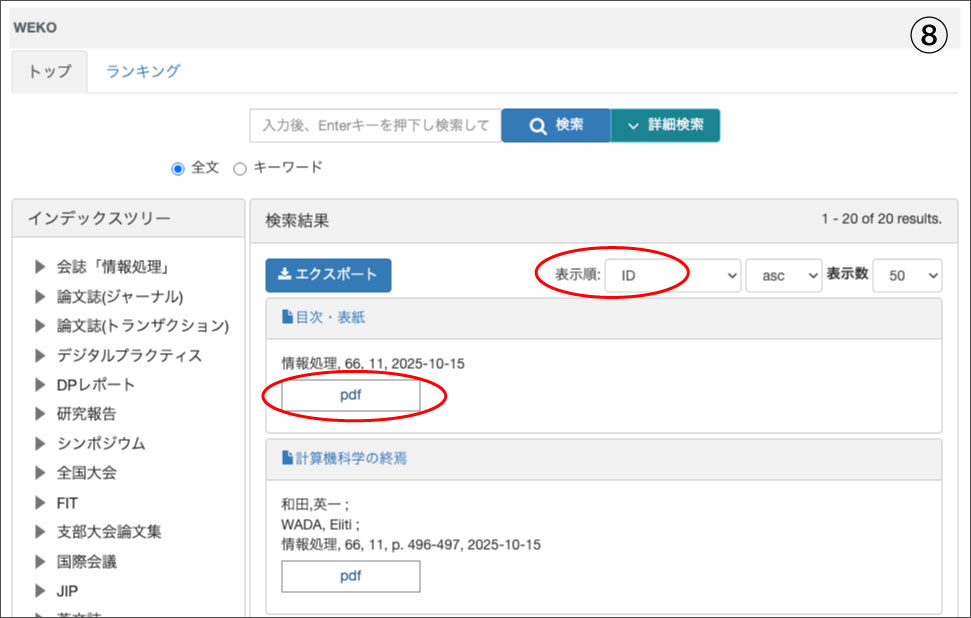This screenshot has height=618, width=971.
Task: Open the 表示数 50 dropdown
Action: pos(906,276)
